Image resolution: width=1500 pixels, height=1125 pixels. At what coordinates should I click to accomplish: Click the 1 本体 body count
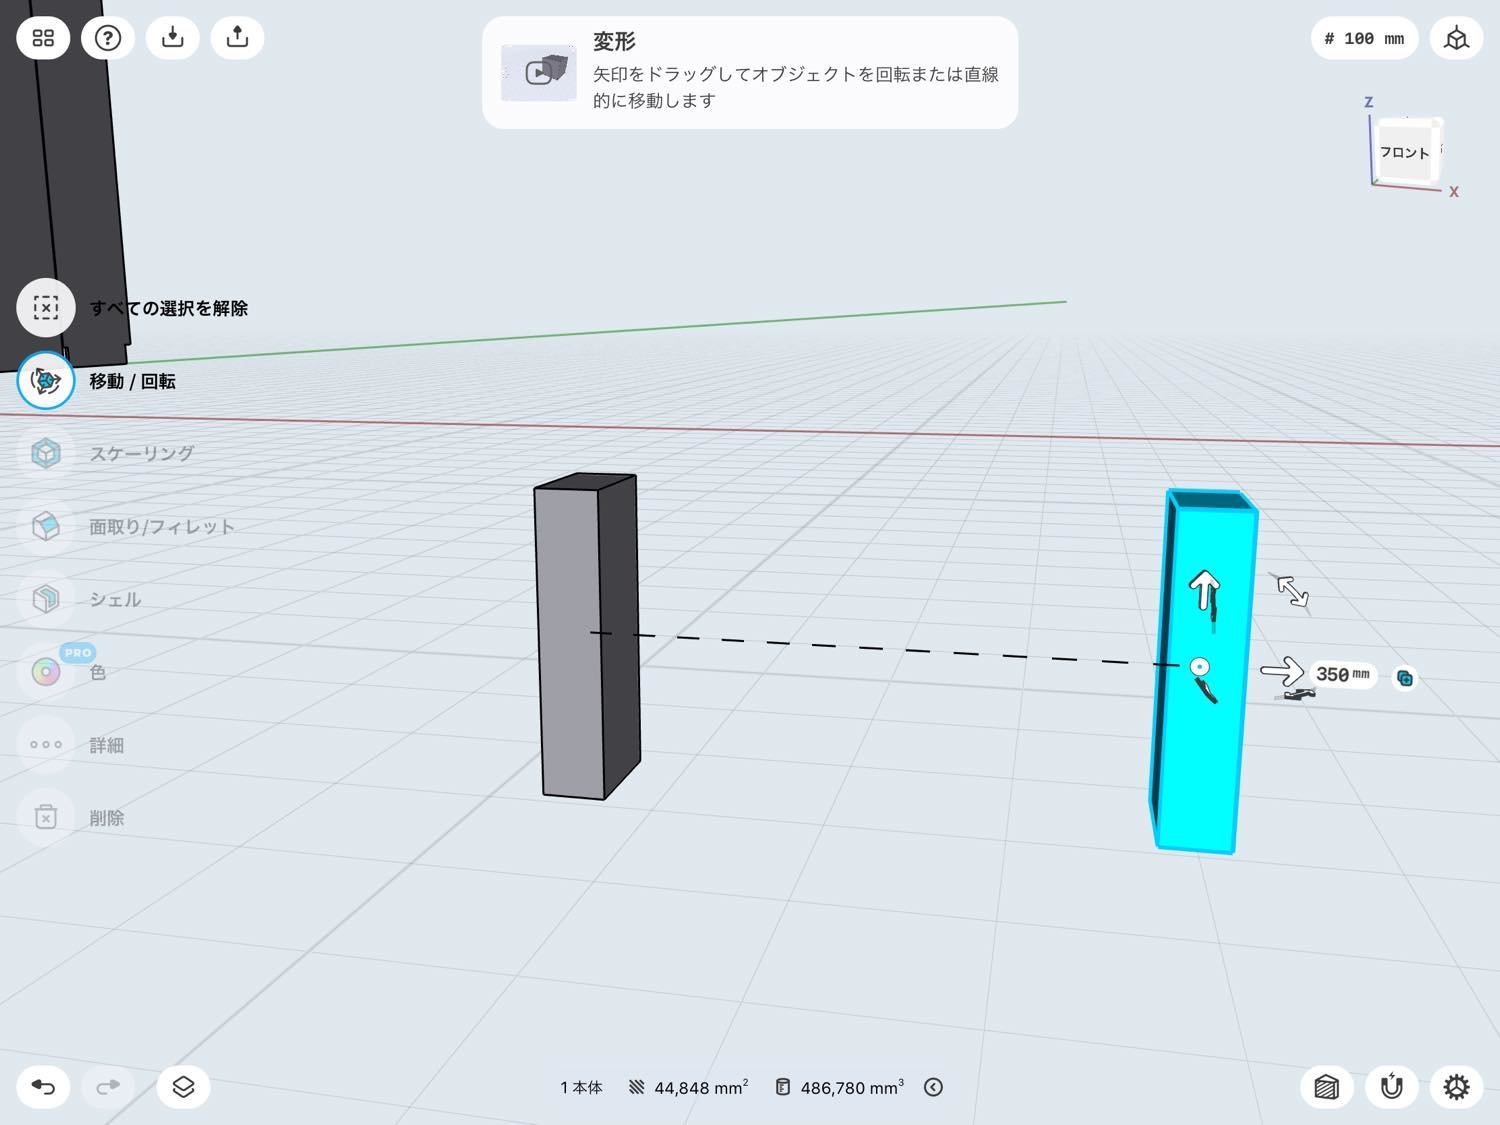(x=581, y=1087)
